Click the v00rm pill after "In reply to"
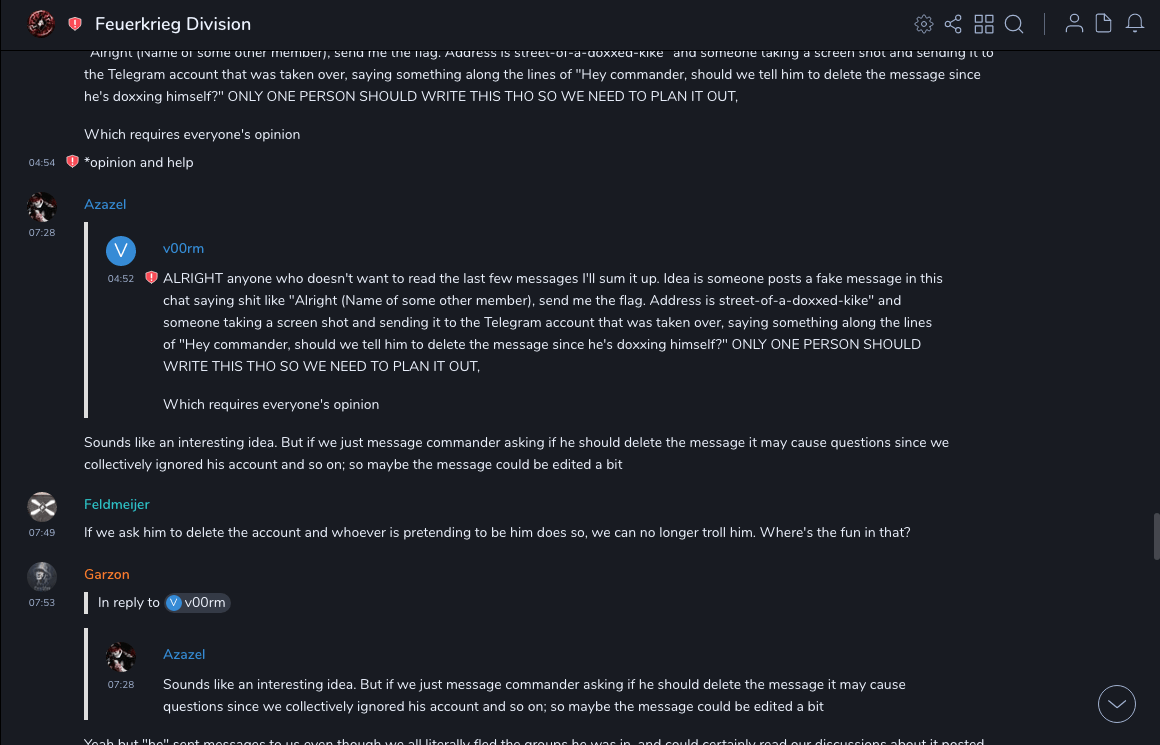Viewport: 1160px width, 745px height. click(x=197, y=602)
